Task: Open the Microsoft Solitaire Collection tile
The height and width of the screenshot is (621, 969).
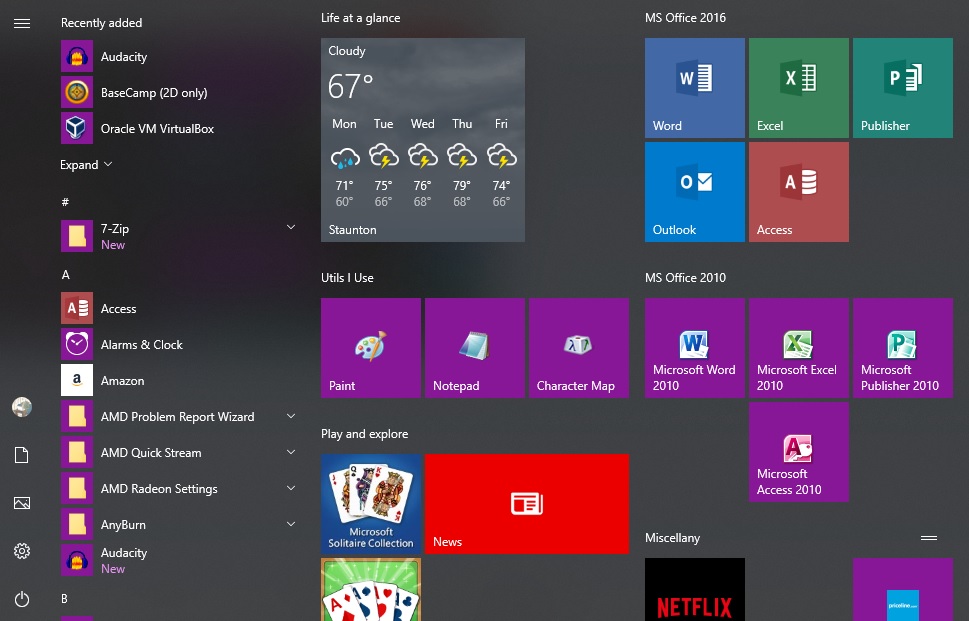Action: click(370, 503)
